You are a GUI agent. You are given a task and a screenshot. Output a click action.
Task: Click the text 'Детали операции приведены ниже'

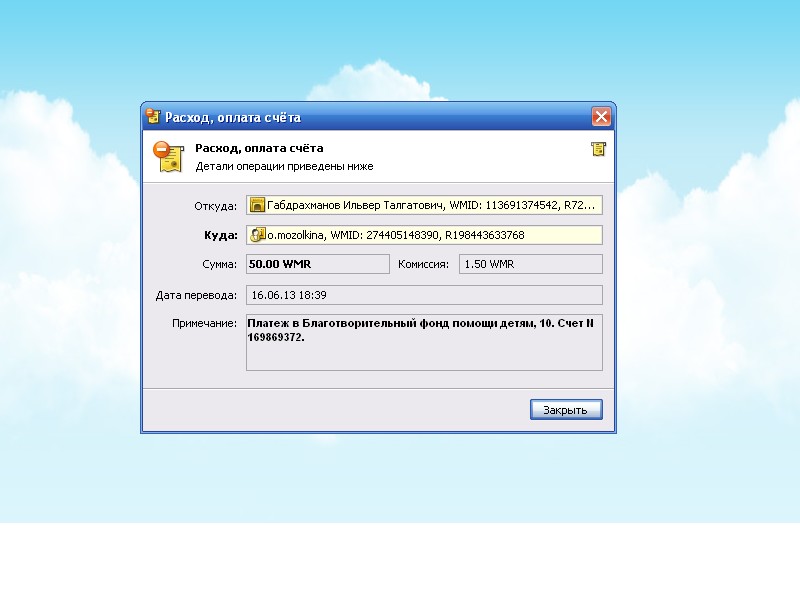point(284,166)
